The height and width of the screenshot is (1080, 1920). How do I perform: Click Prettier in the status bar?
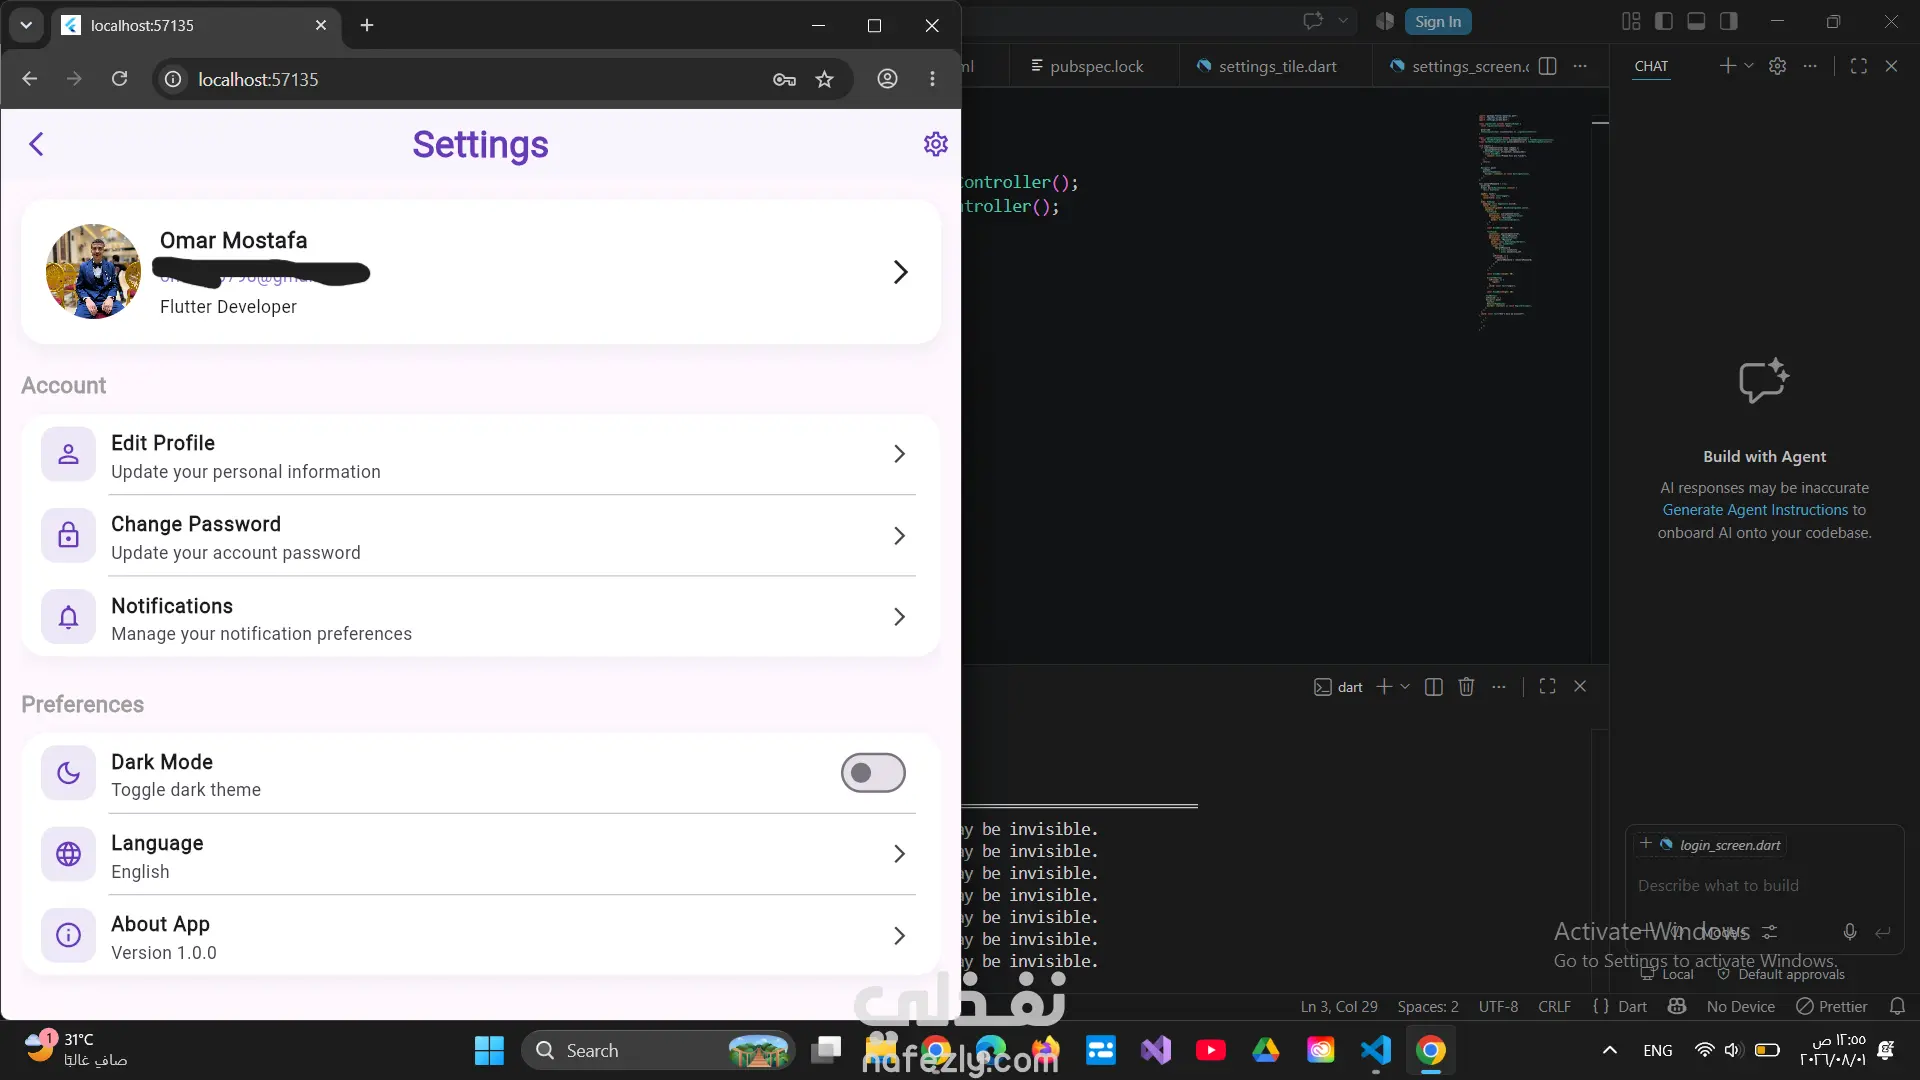[x=1832, y=1007]
